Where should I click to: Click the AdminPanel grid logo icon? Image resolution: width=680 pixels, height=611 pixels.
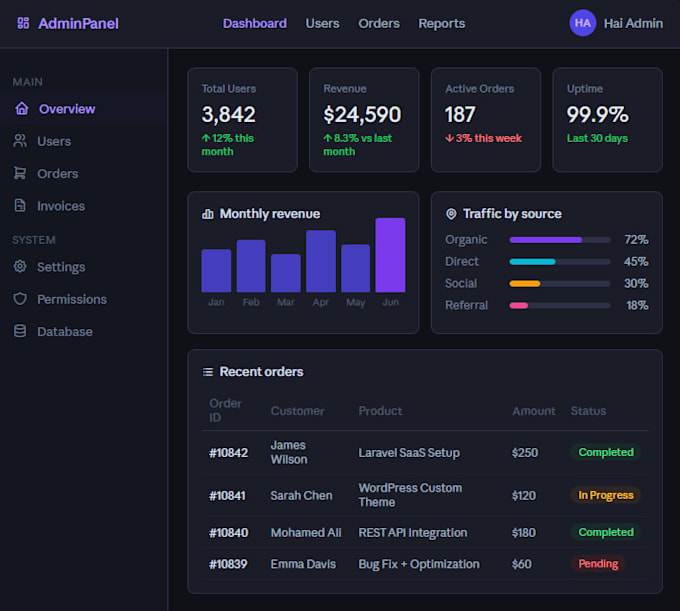pyautogui.click(x=23, y=23)
